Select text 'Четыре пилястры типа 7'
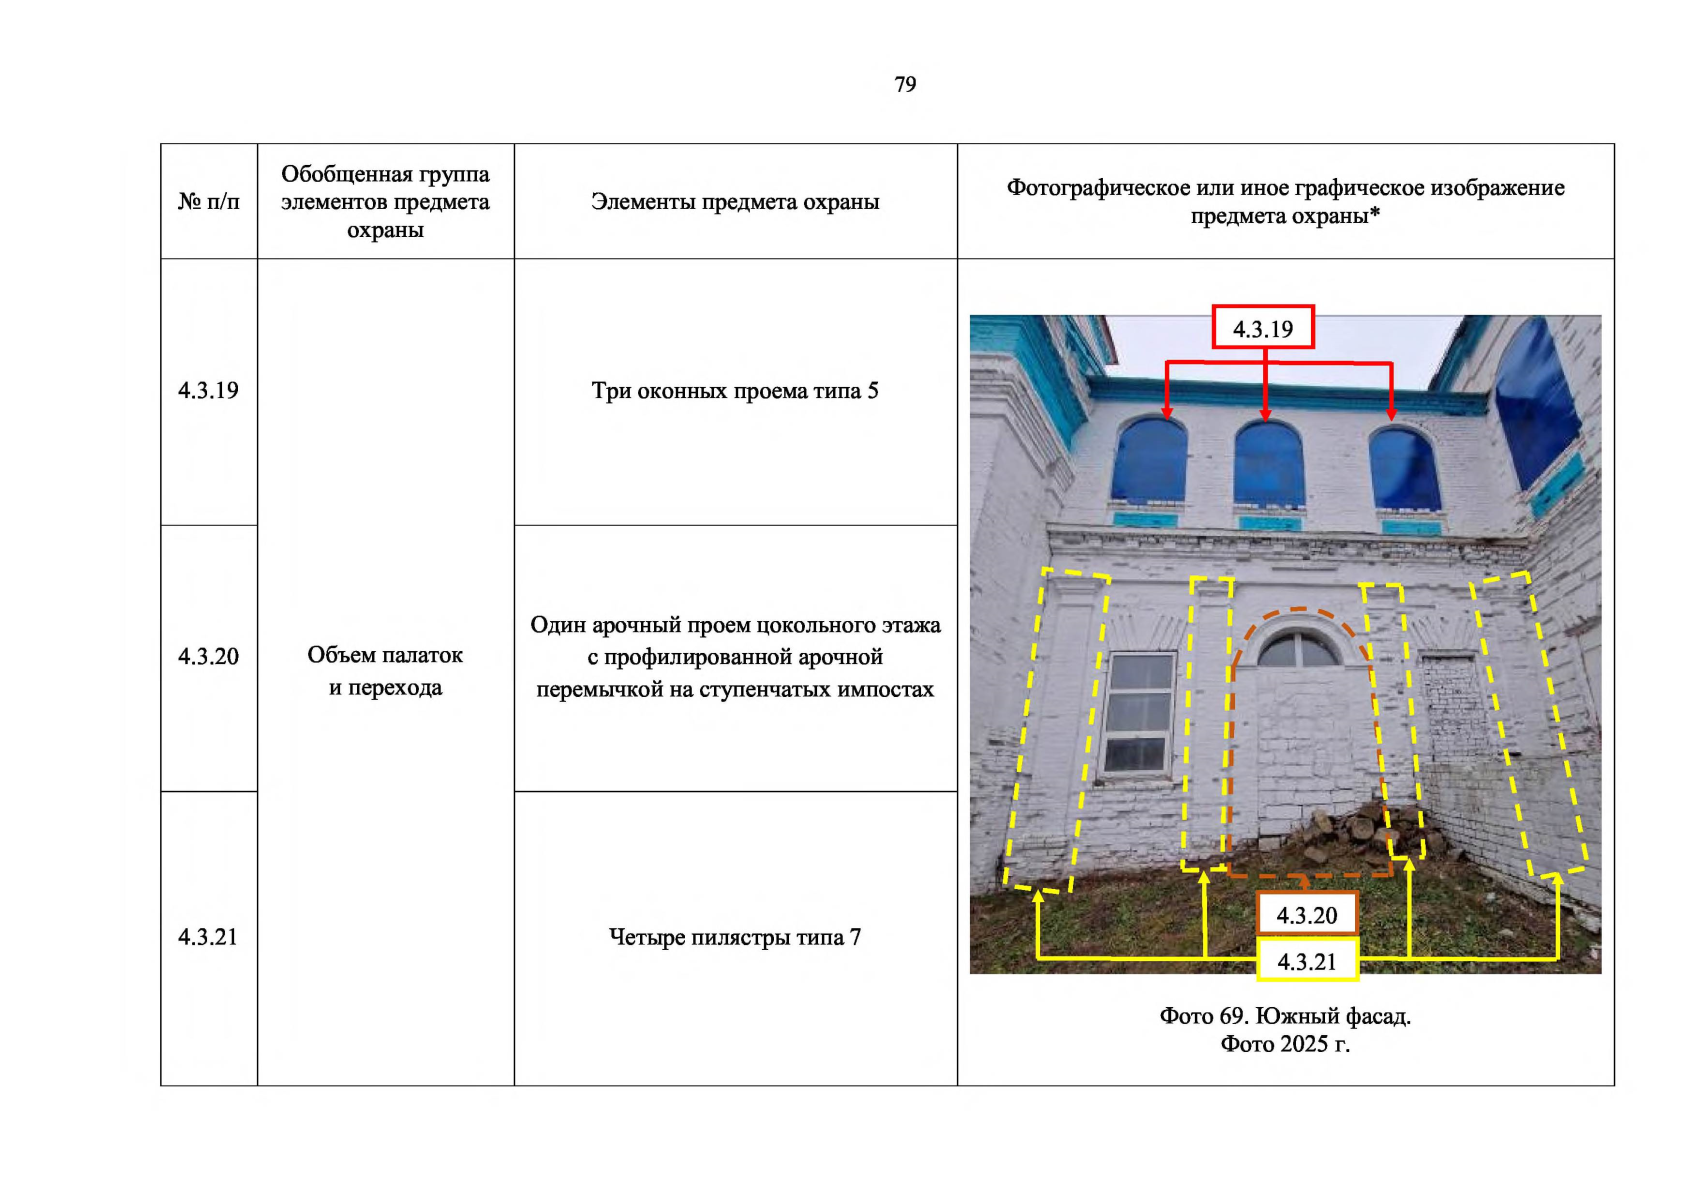This screenshot has width=1697, height=1200. [x=735, y=937]
